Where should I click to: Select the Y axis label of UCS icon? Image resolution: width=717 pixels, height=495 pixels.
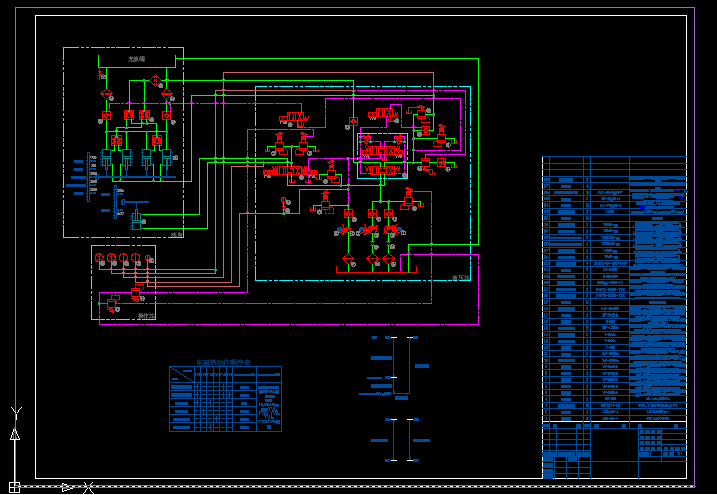(14, 410)
